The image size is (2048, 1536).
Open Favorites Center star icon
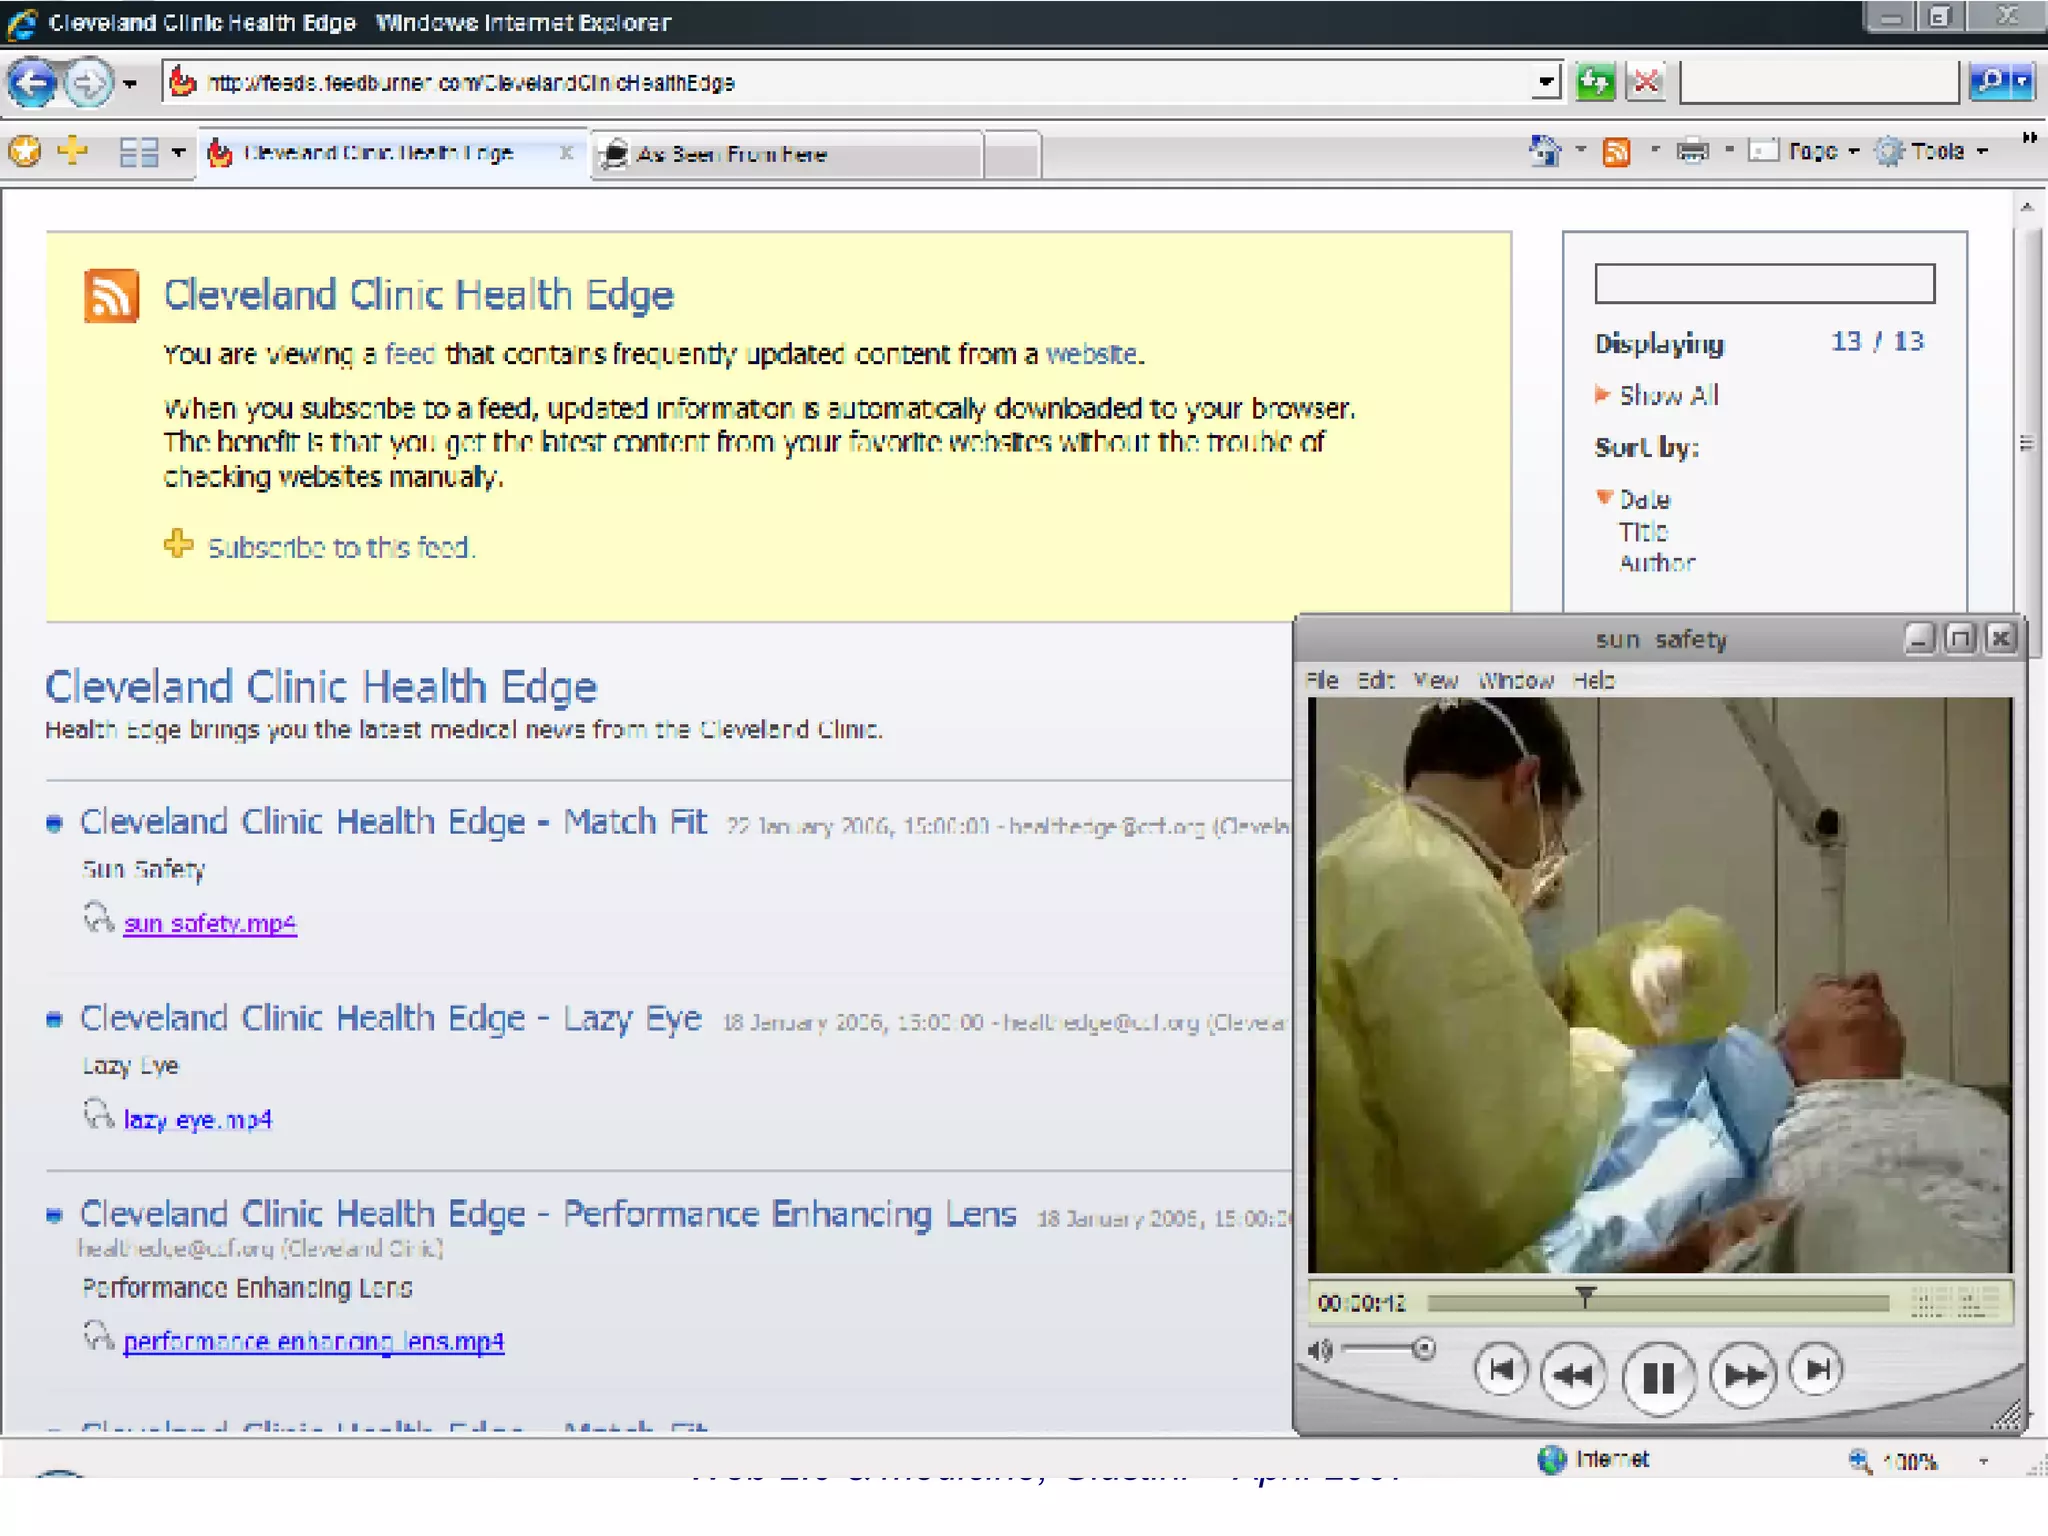tap(25, 152)
